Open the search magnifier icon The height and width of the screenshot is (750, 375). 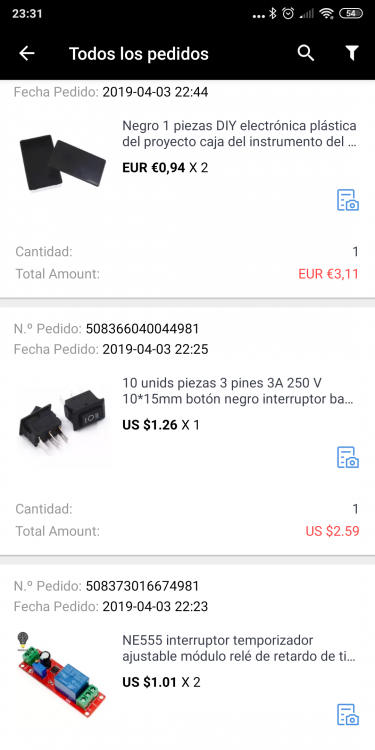(306, 53)
